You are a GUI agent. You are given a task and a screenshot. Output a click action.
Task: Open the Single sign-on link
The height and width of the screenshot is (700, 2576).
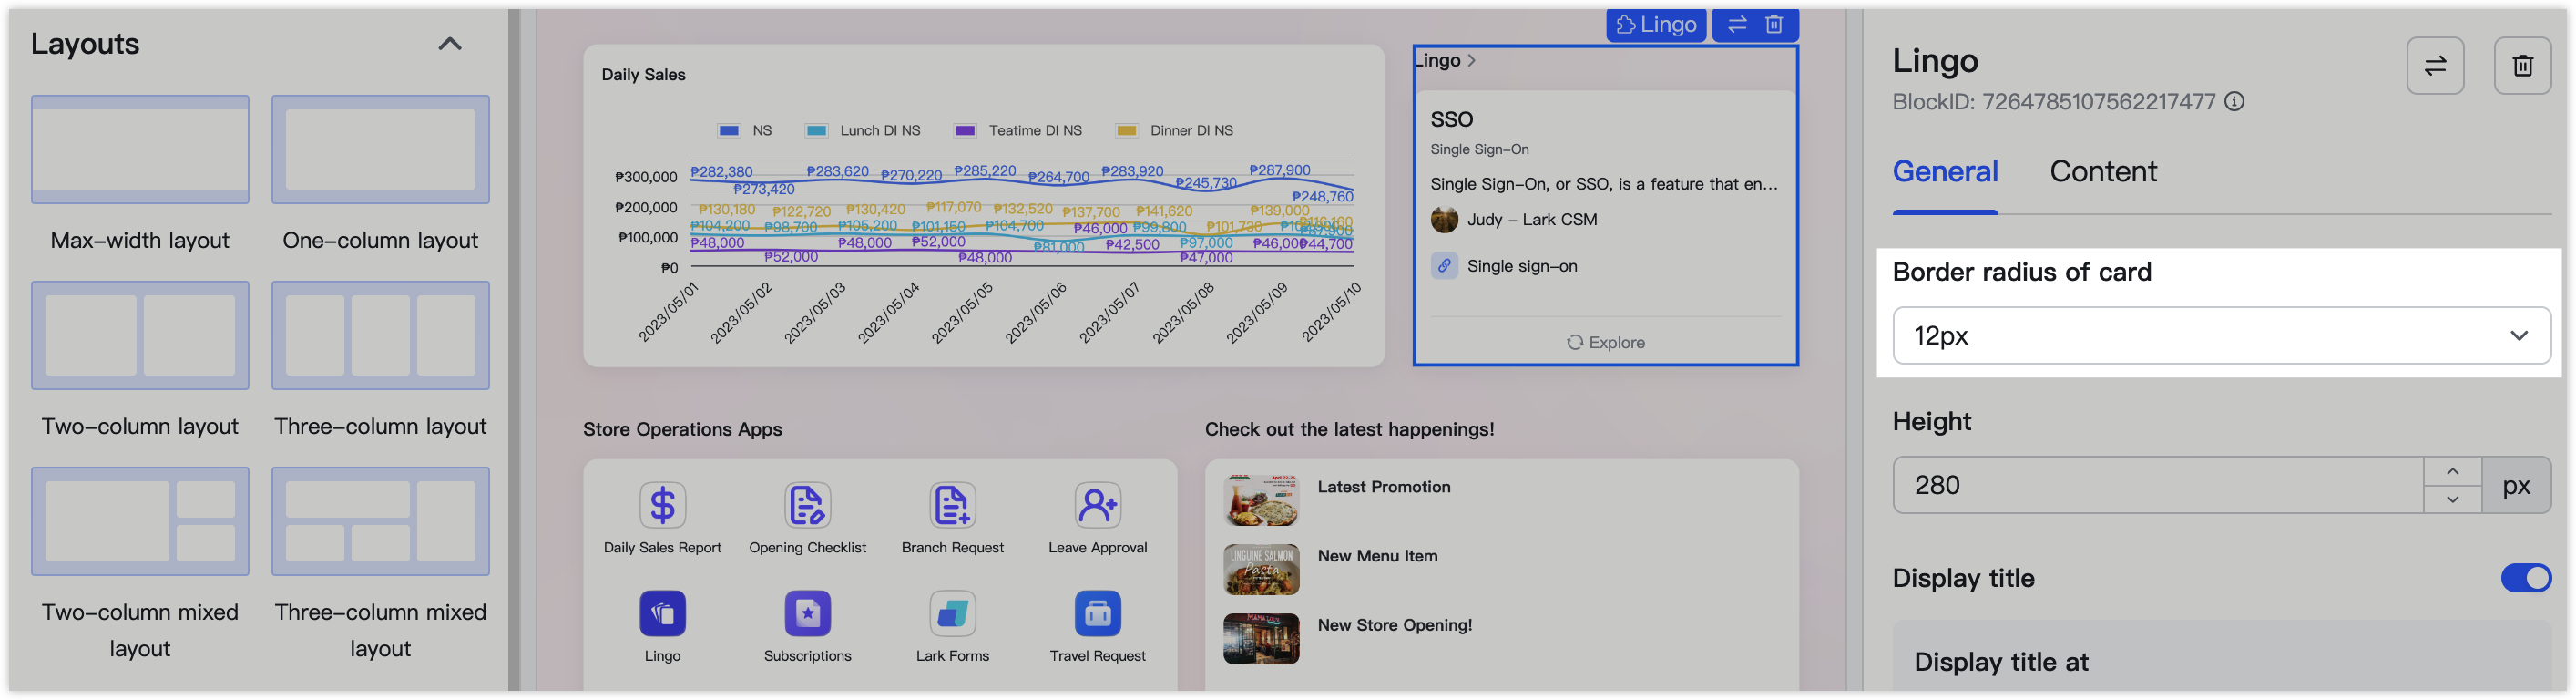click(x=1521, y=266)
